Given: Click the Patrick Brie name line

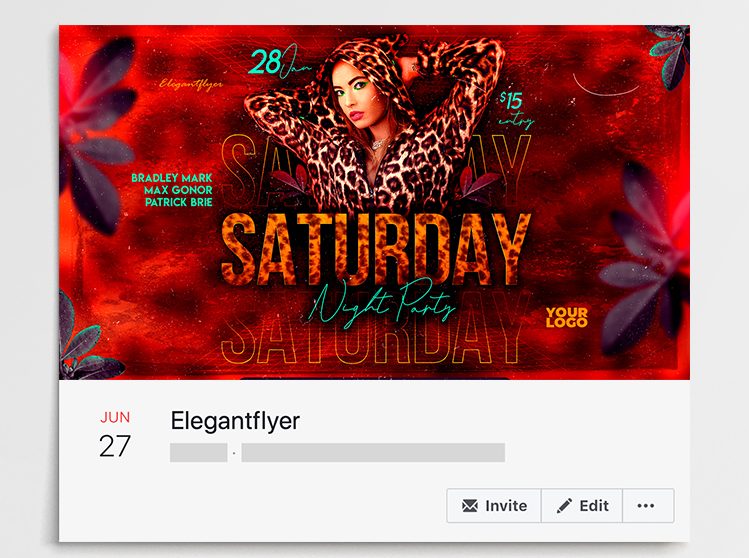Looking at the screenshot, I should [x=179, y=203].
